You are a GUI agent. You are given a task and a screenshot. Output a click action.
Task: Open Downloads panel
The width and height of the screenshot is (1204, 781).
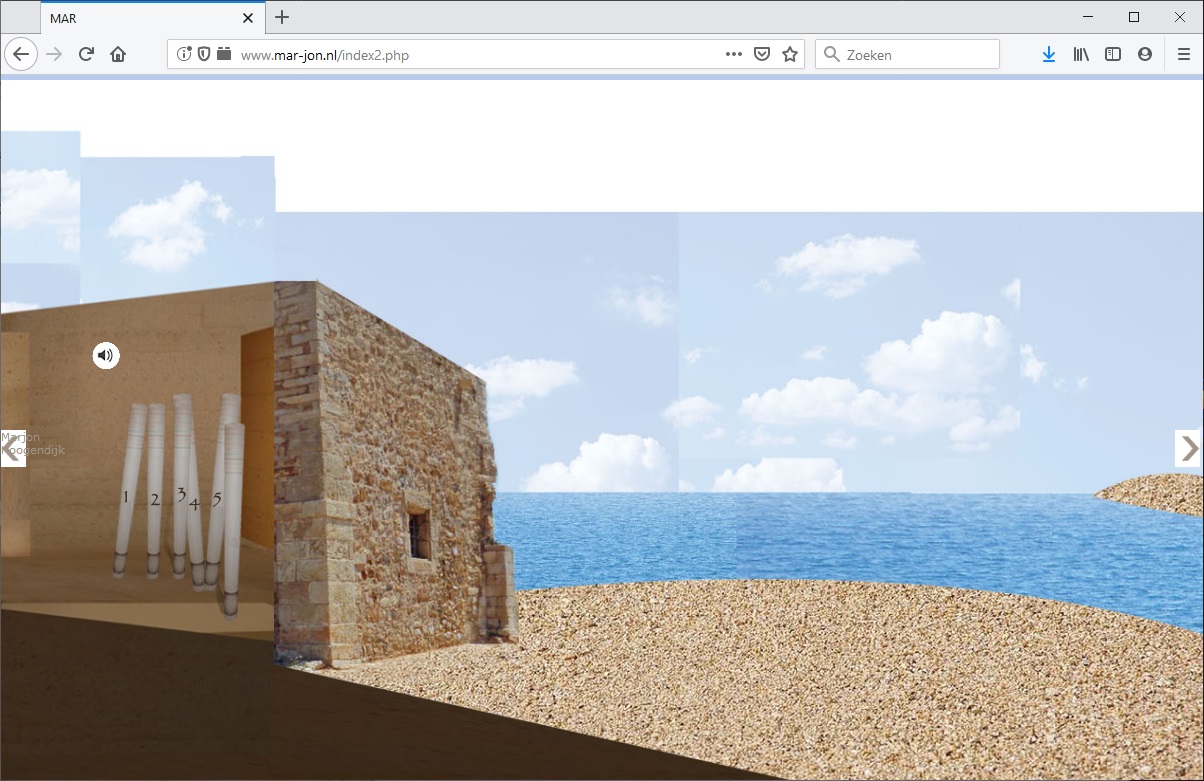tap(1048, 55)
